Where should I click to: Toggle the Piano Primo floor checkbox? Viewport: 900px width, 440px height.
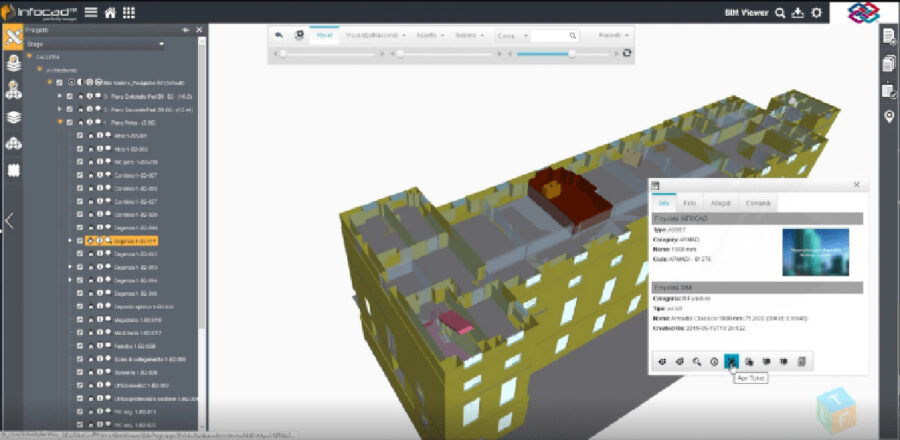click(x=69, y=122)
